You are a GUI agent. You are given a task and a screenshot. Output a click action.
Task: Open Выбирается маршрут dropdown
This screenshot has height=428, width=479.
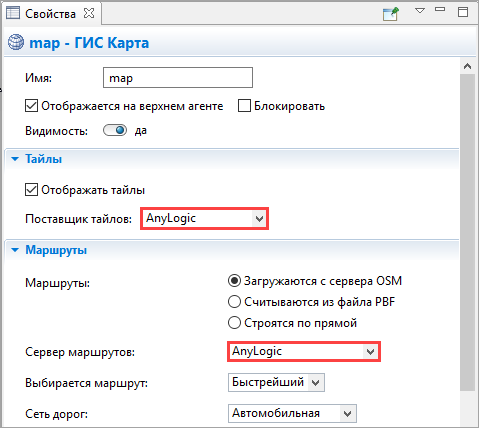tap(276, 382)
